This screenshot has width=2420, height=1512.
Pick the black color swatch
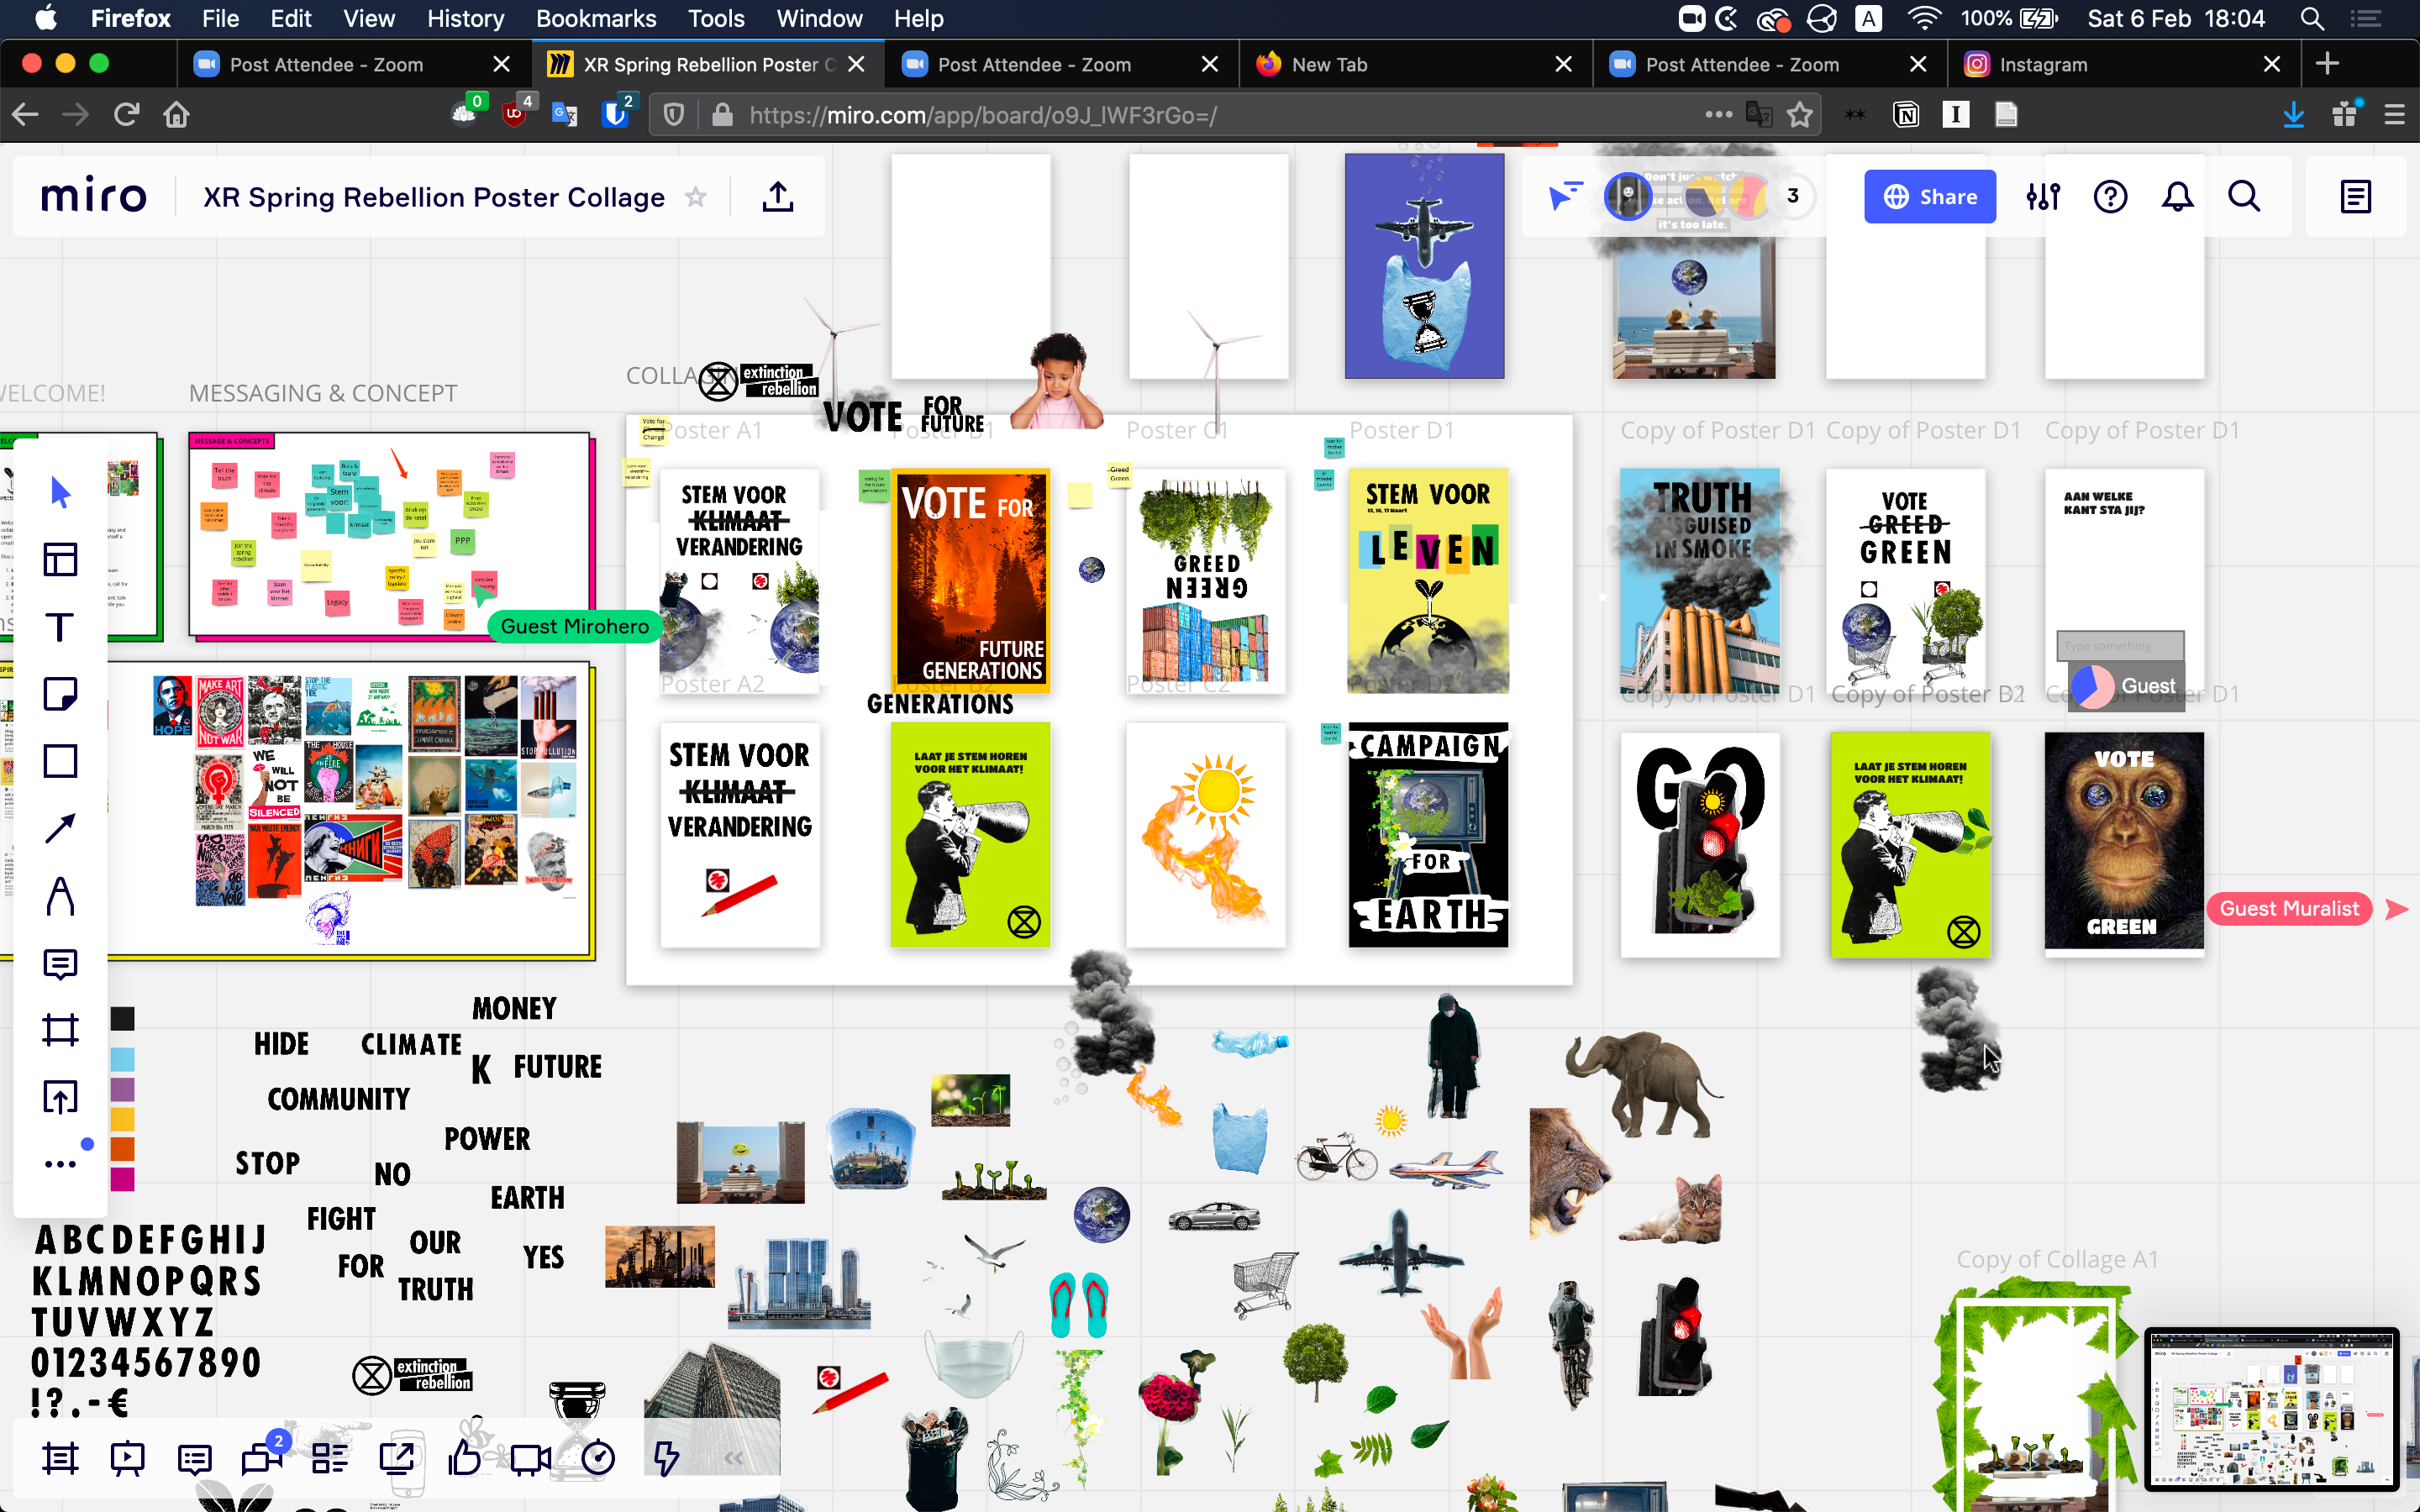122,1019
